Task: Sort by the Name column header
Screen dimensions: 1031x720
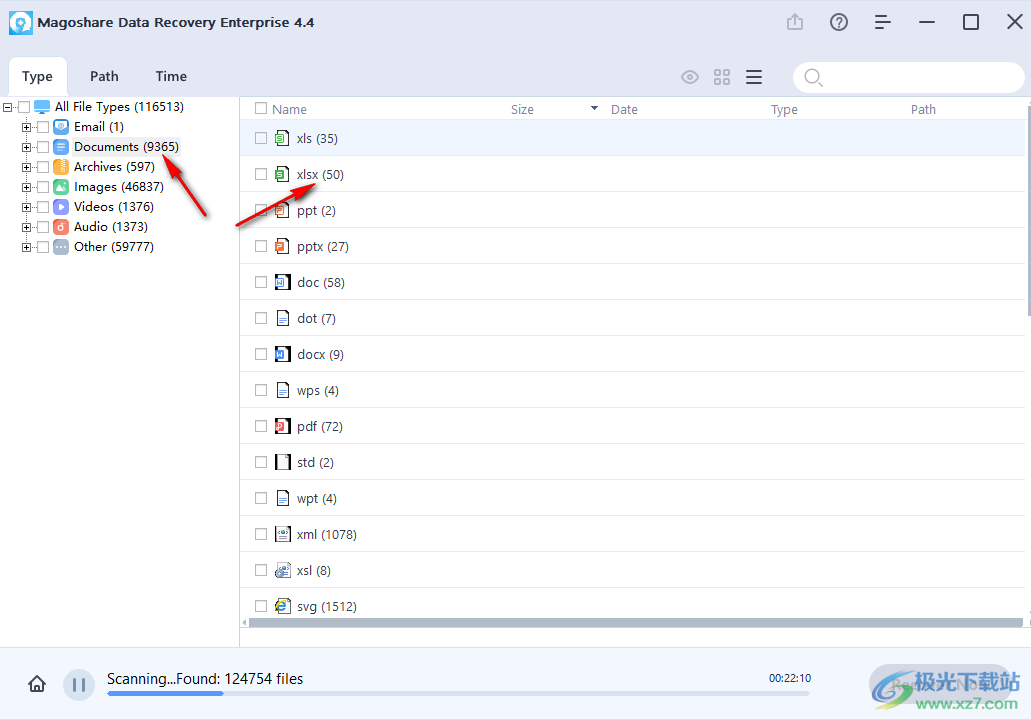Action: coord(289,109)
